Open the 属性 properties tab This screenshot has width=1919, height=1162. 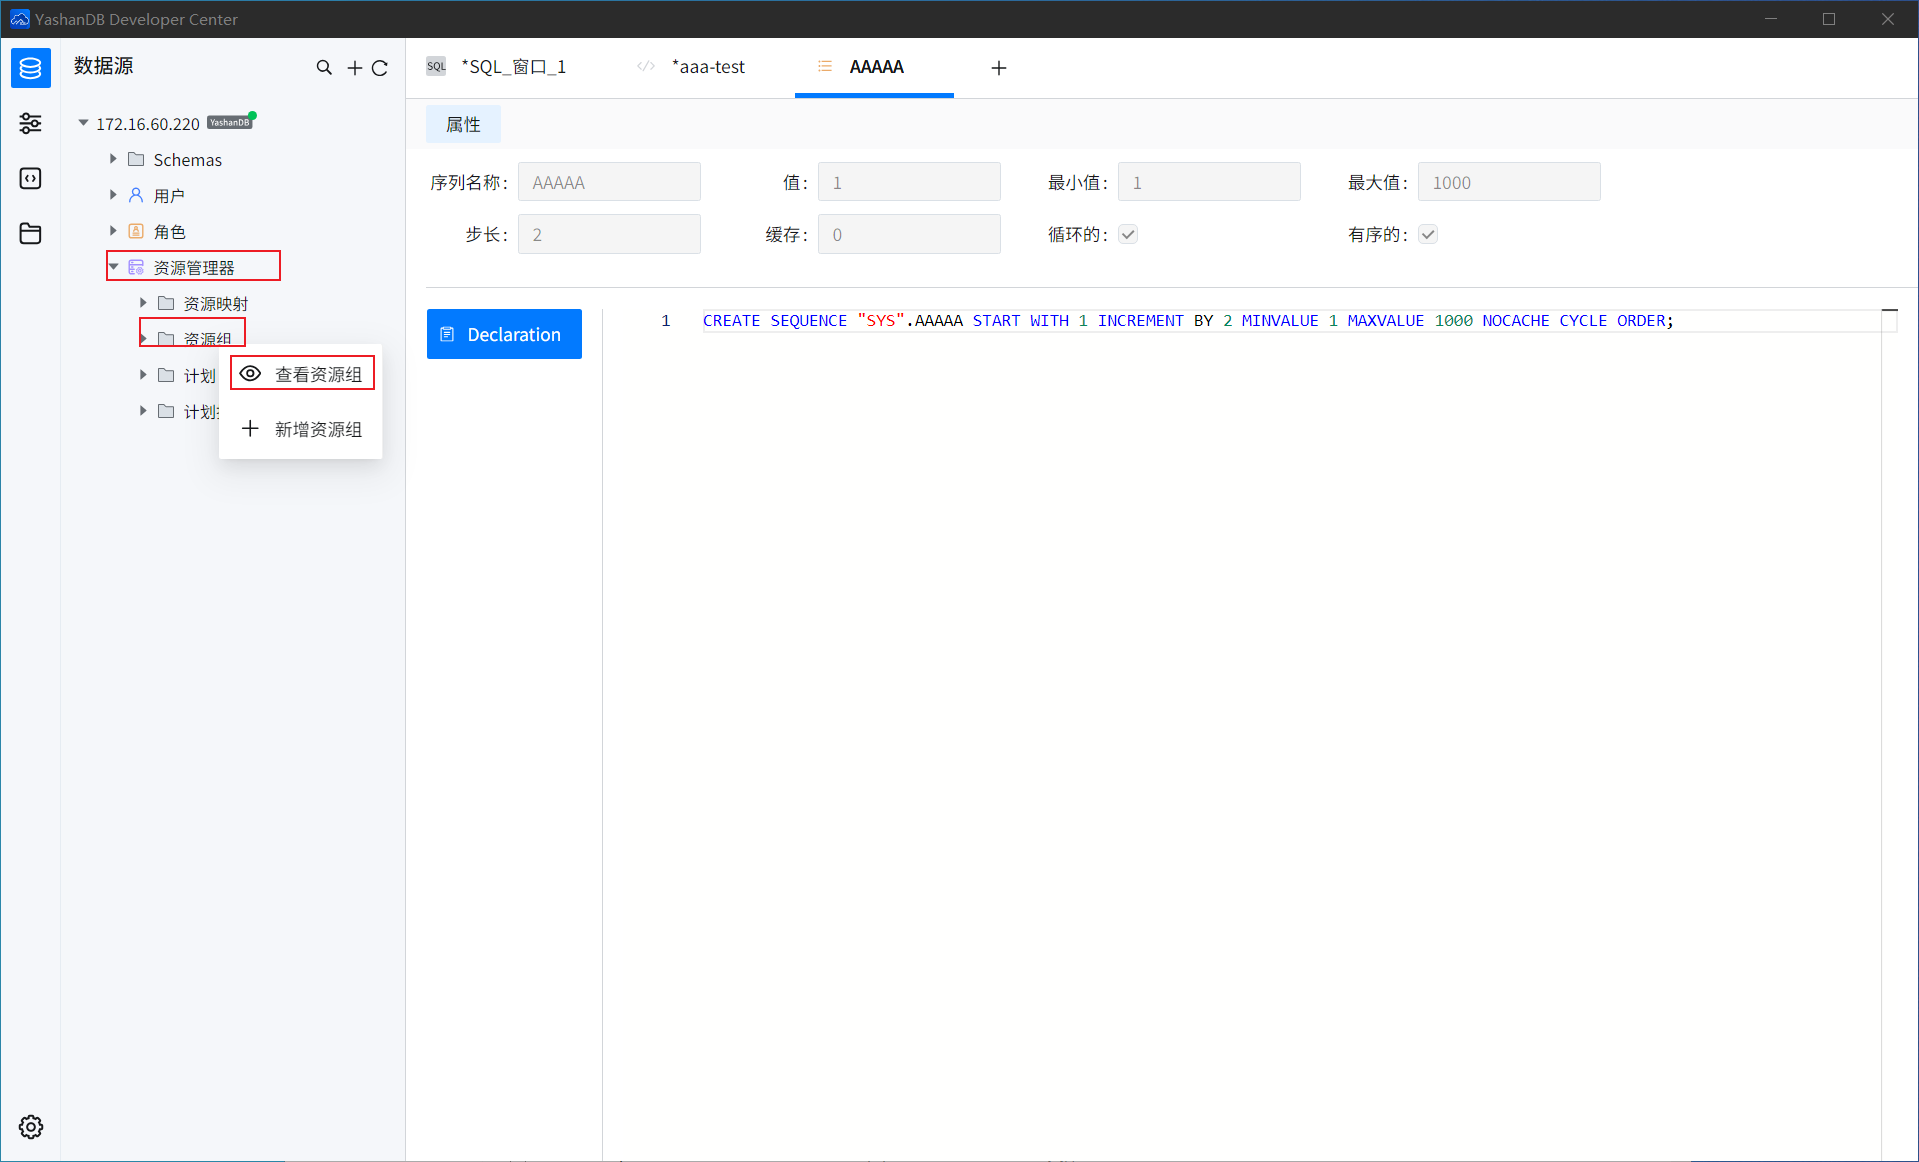[x=463, y=124]
